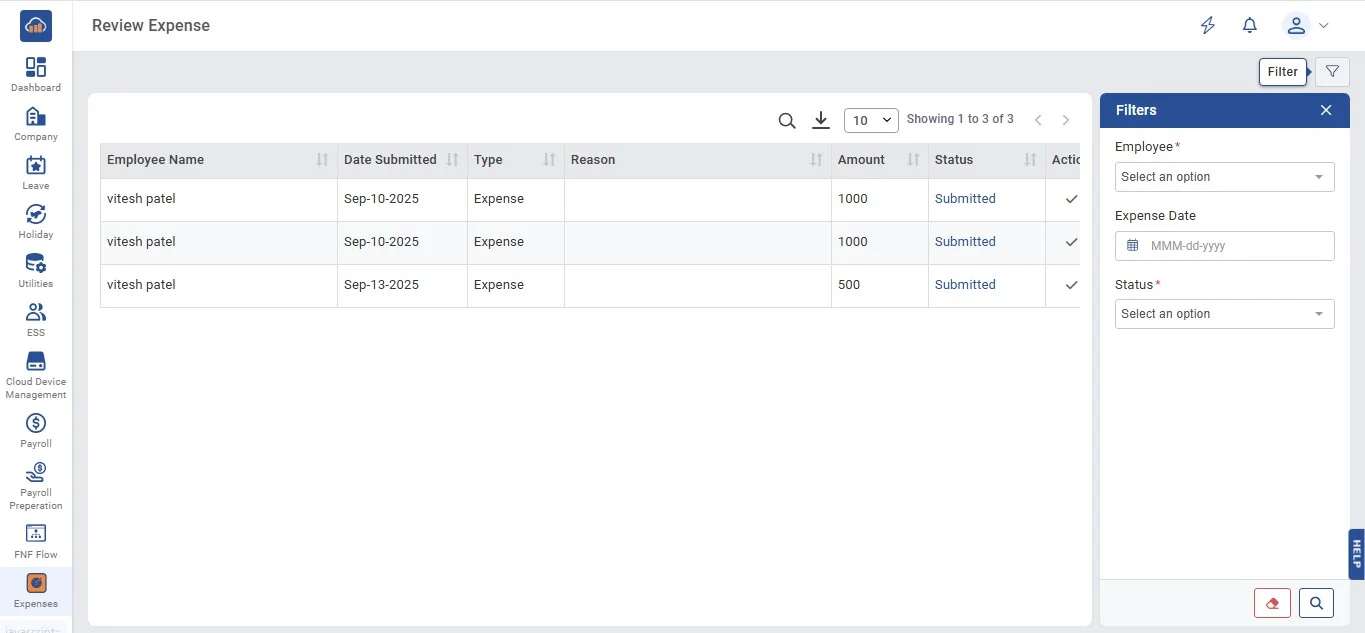
Task: Click the table search magnifier icon
Action: 787,121
